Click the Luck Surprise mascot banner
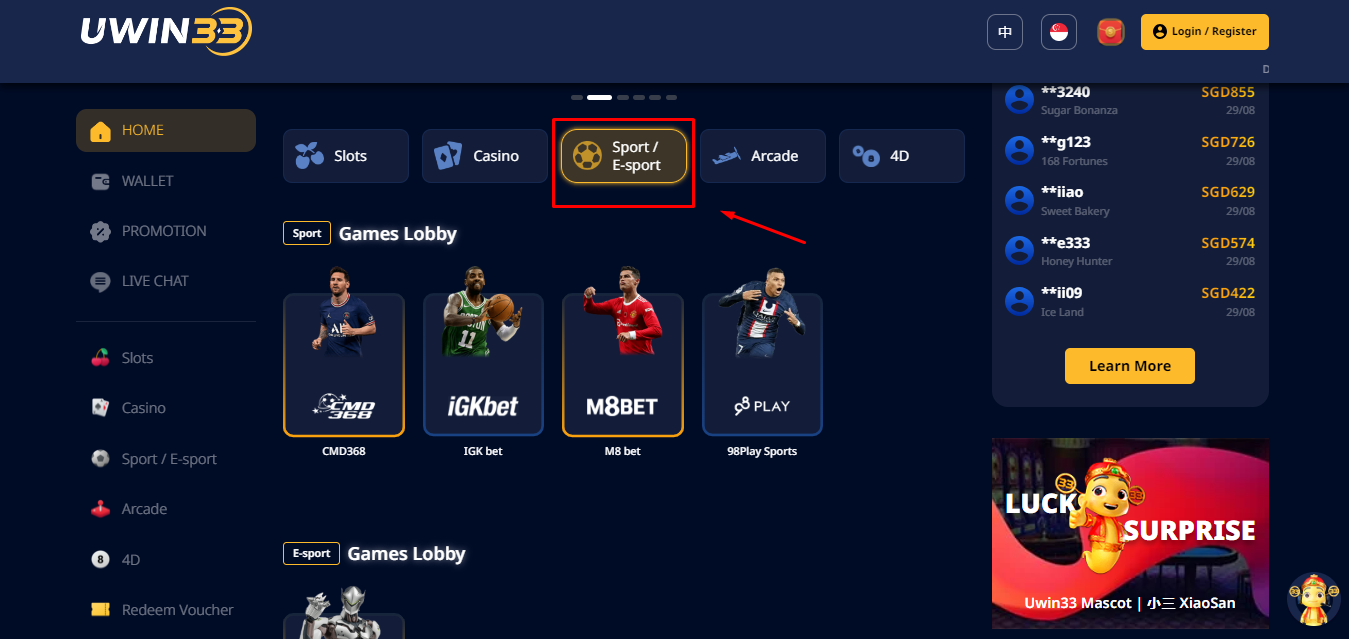 click(1130, 533)
